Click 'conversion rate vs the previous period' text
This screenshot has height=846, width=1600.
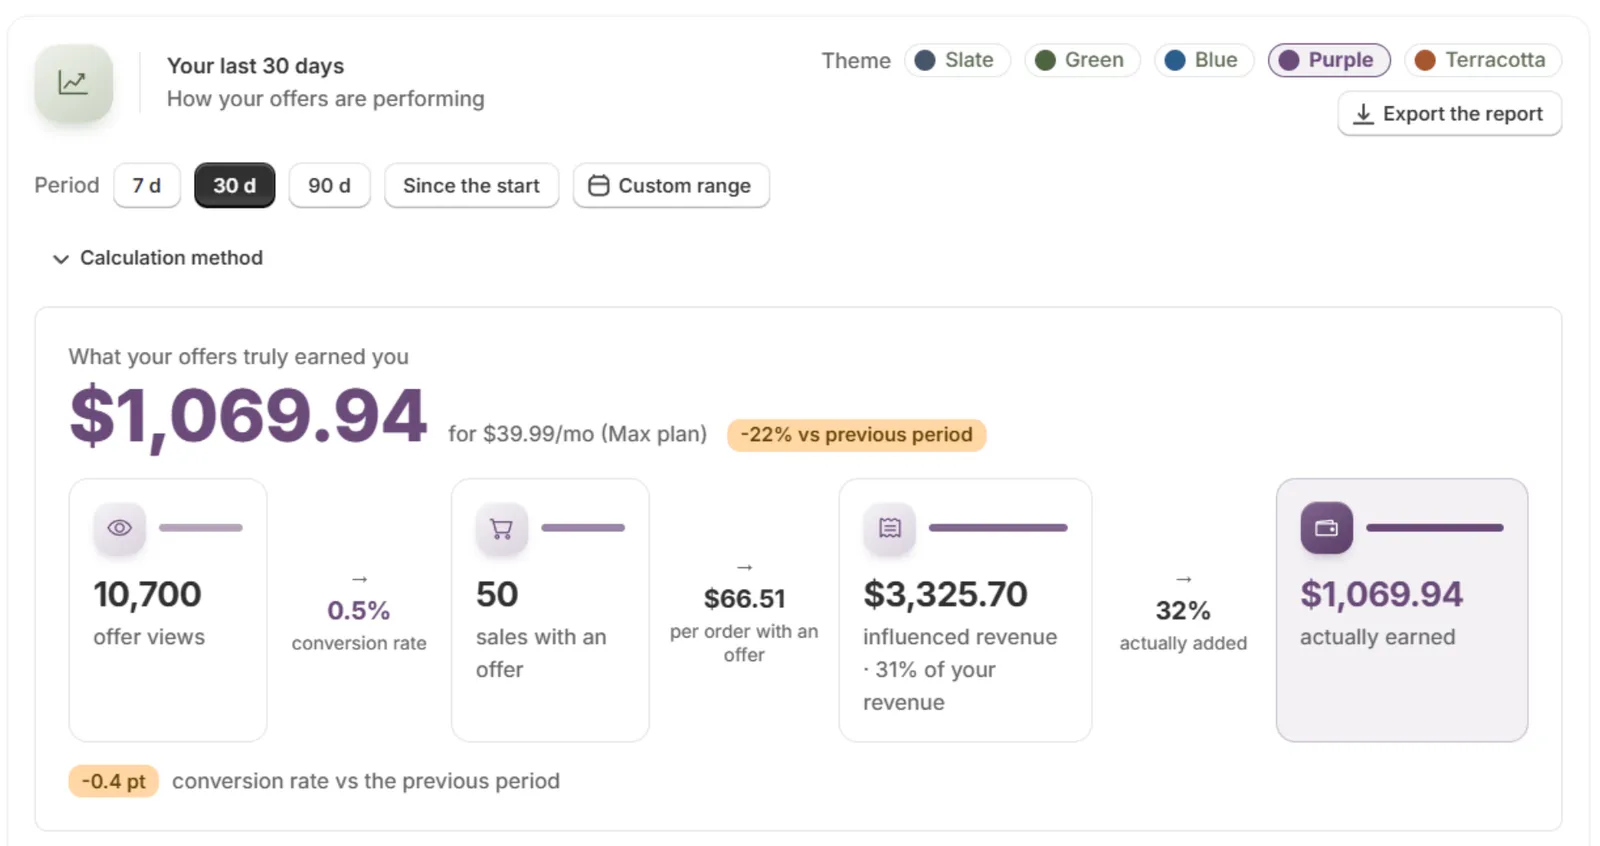pos(366,781)
